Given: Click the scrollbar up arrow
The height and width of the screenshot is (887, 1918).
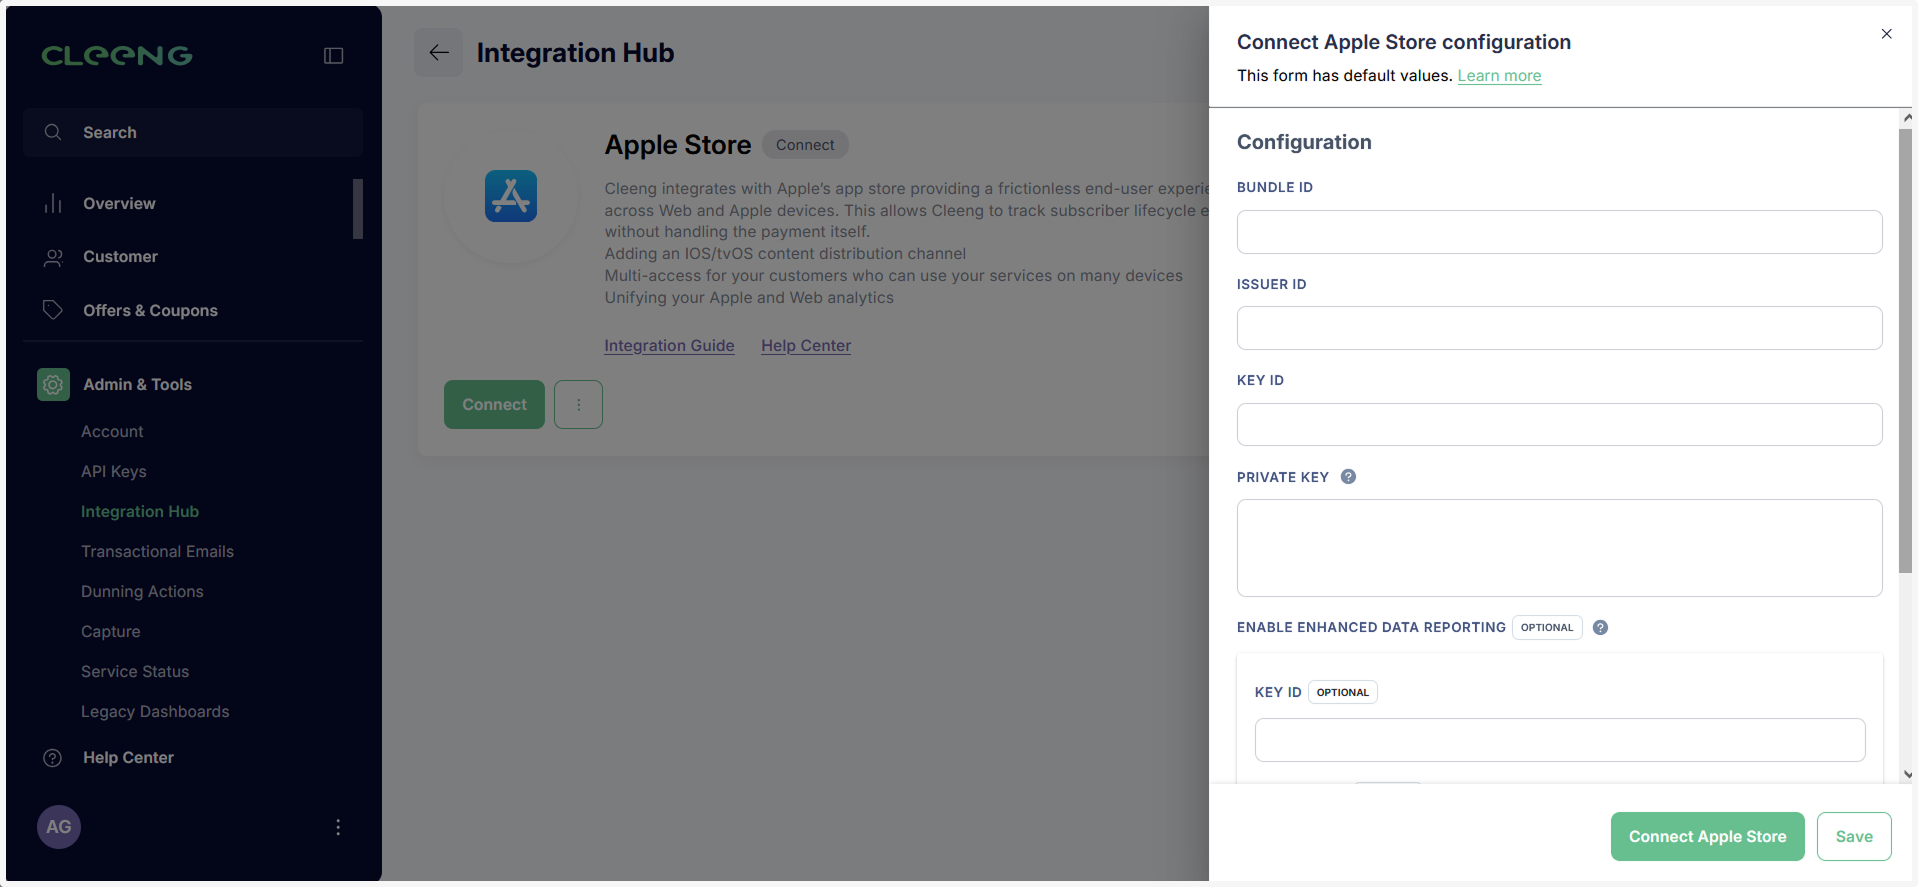Looking at the screenshot, I should pyautogui.click(x=1907, y=117).
